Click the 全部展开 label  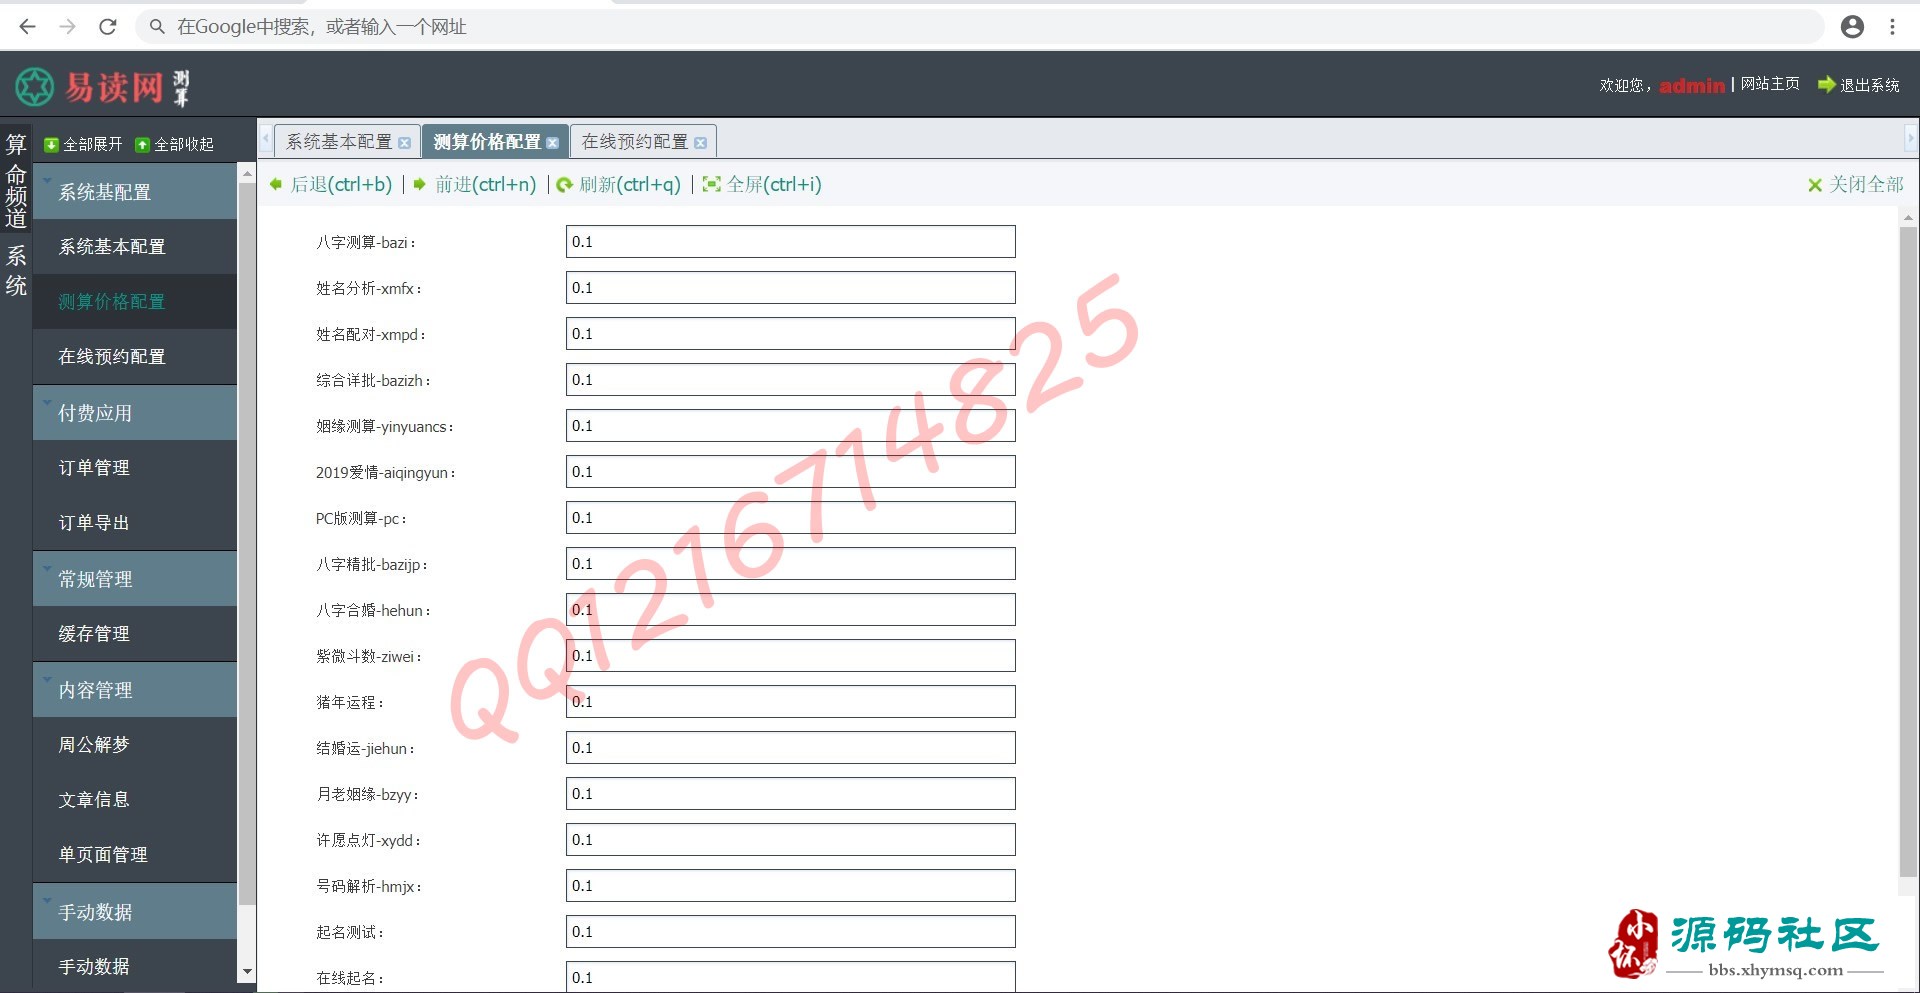(92, 145)
